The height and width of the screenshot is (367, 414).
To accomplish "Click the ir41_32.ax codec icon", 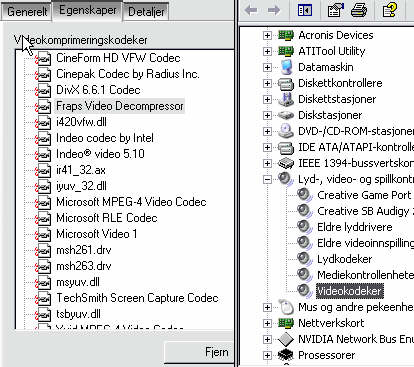I will (x=43, y=171).
